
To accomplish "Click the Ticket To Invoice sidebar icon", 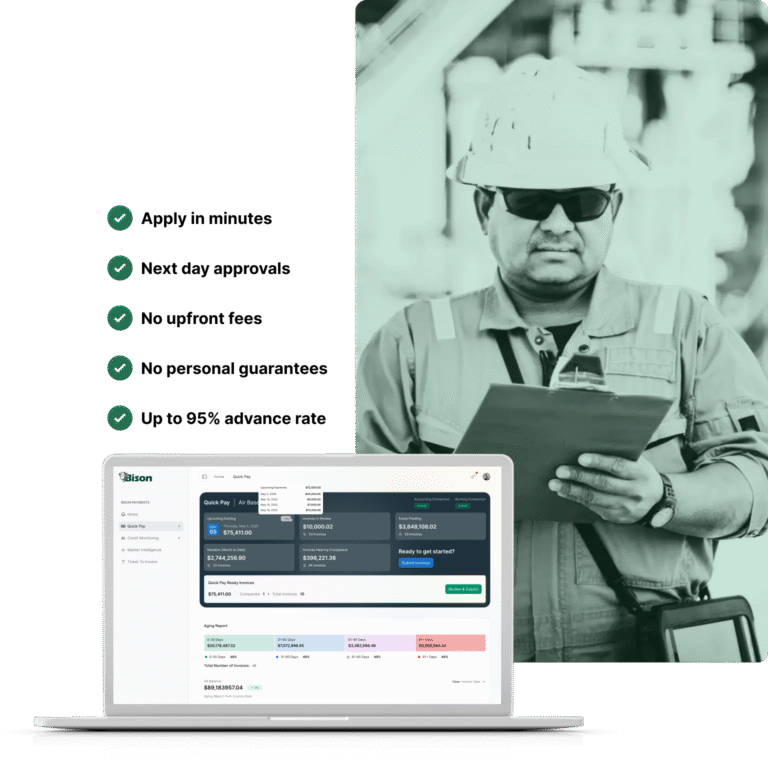I will [123, 562].
